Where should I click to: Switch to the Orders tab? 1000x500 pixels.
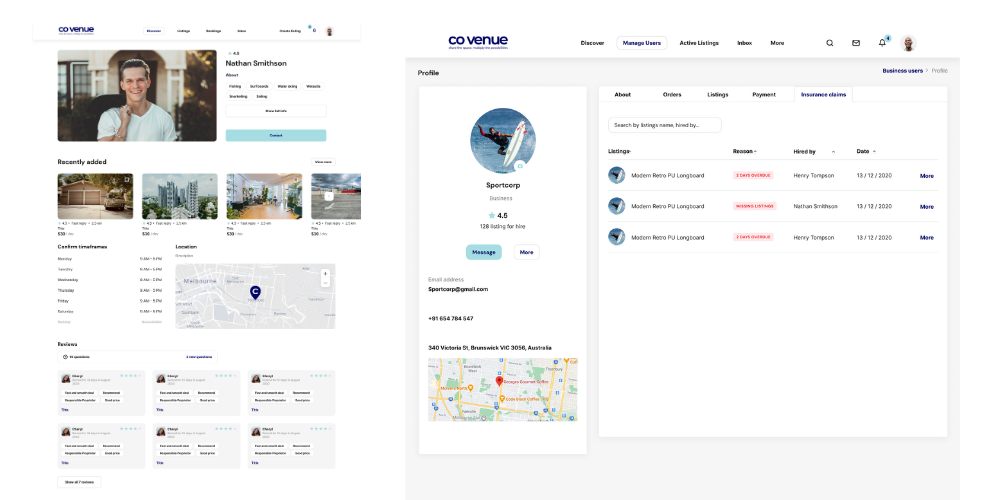(672, 95)
